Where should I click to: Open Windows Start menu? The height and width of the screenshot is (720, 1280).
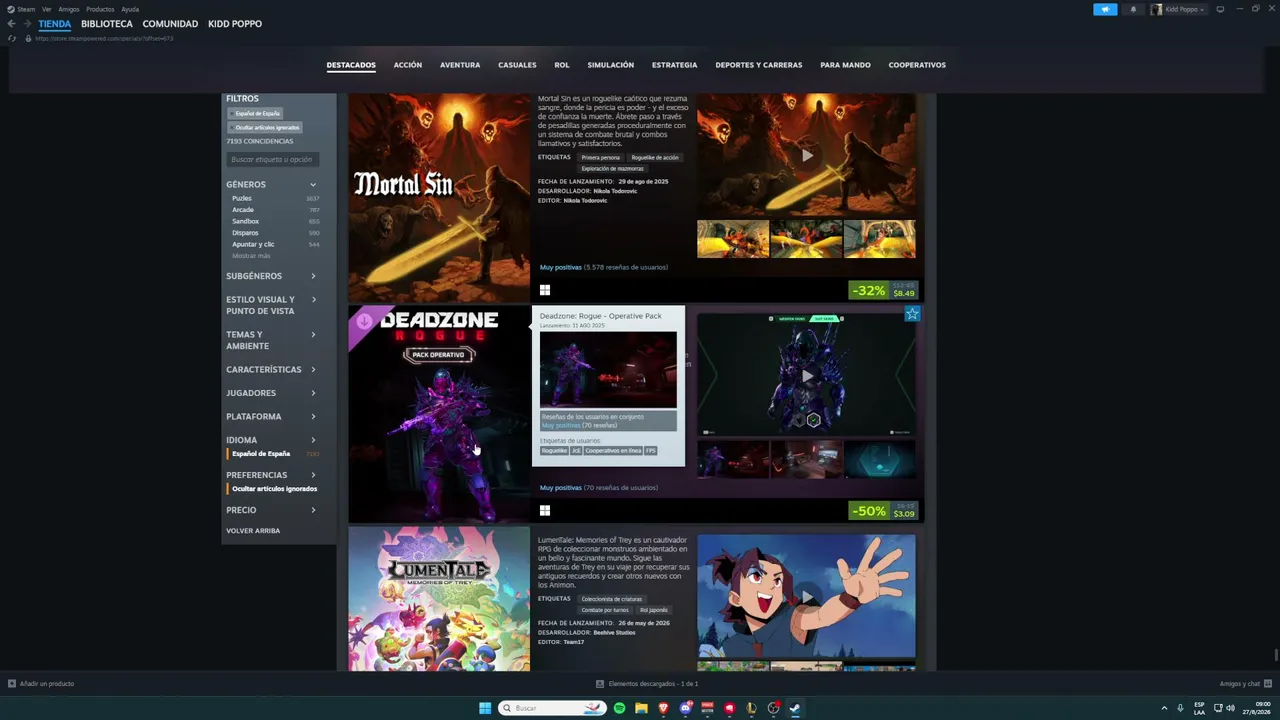485,708
